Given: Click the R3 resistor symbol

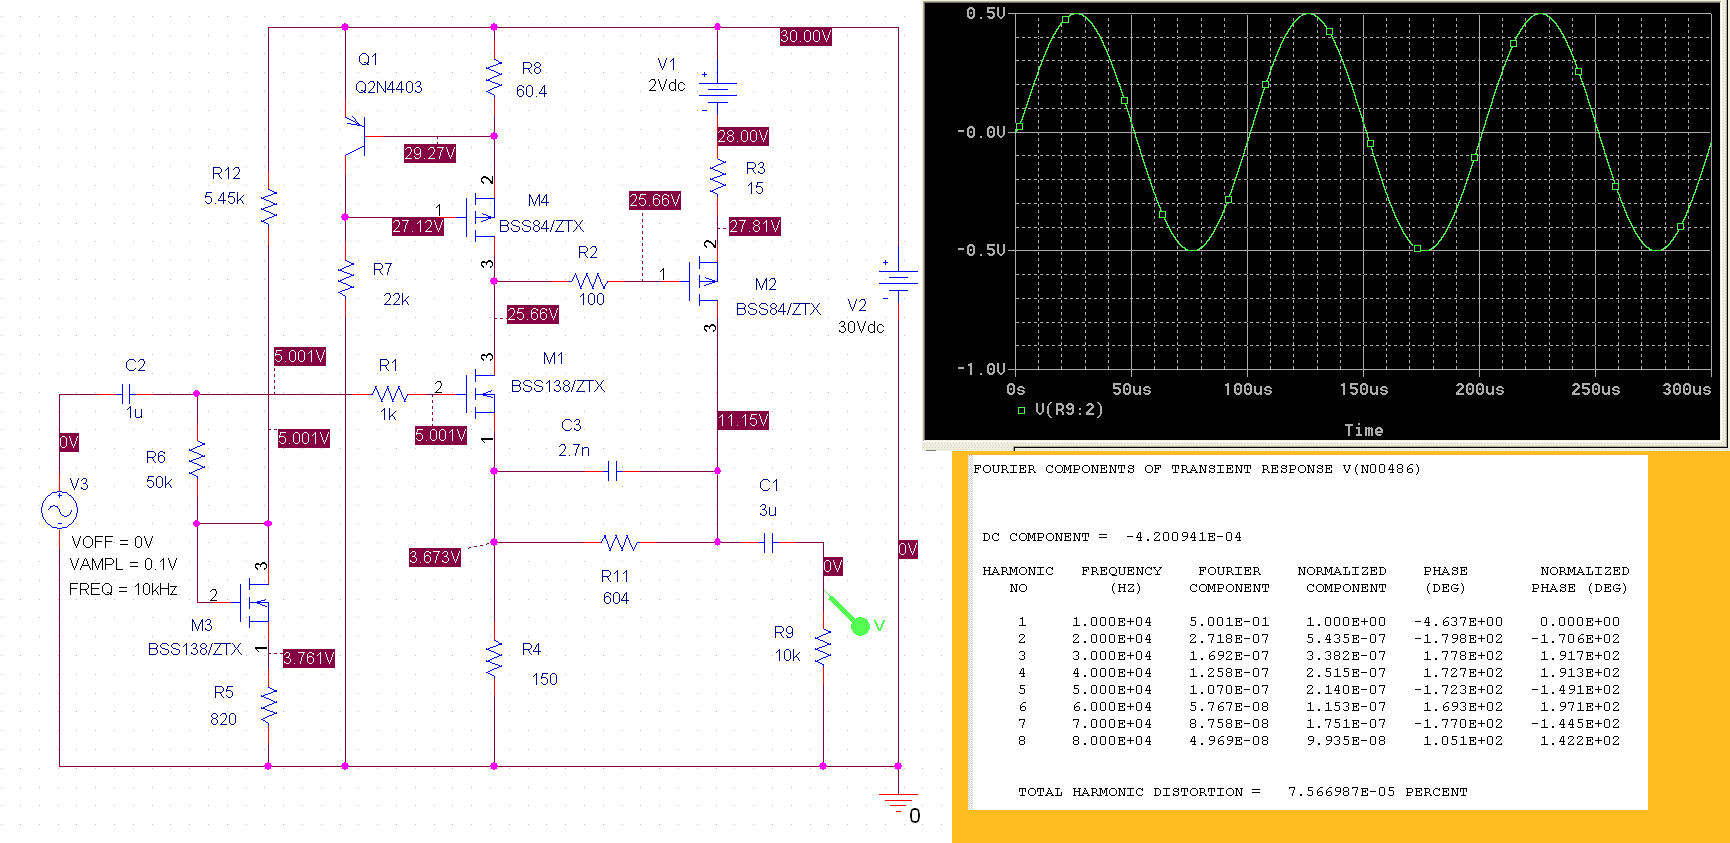Looking at the screenshot, I should click(x=718, y=177).
